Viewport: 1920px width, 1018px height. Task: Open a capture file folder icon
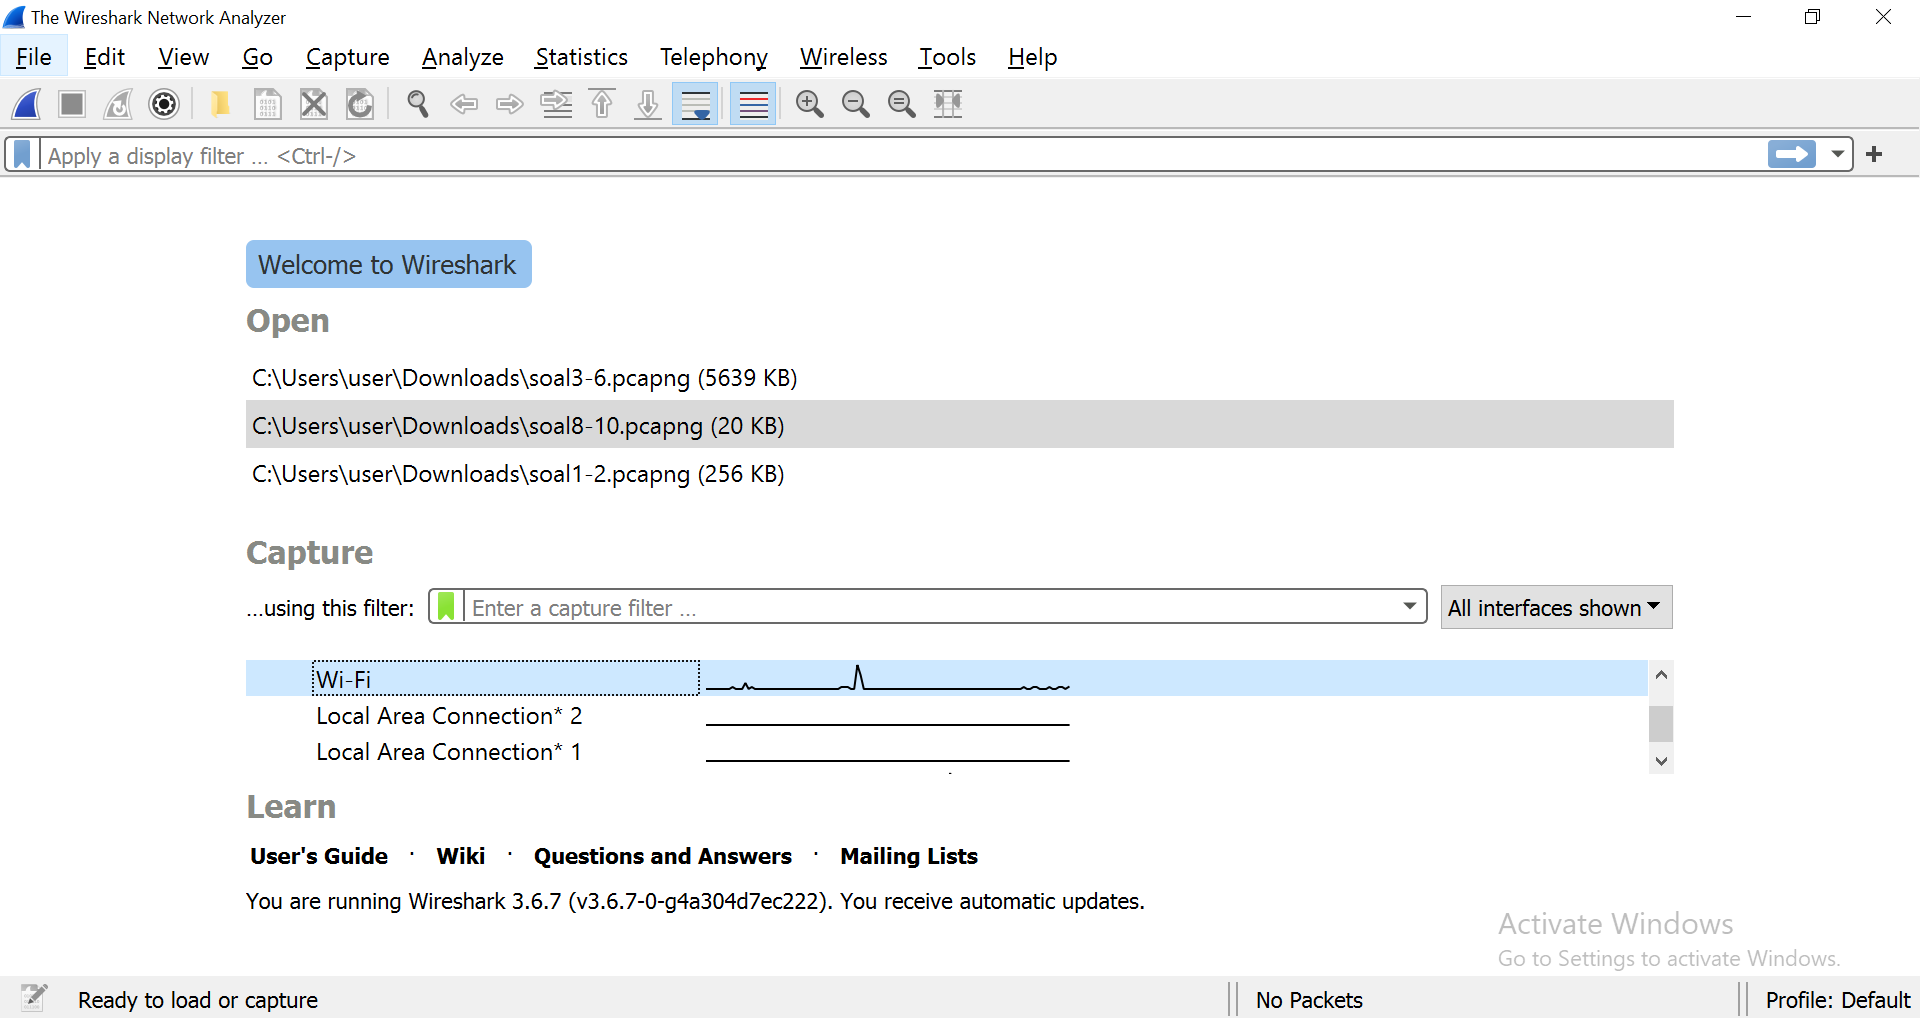[x=220, y=104]
